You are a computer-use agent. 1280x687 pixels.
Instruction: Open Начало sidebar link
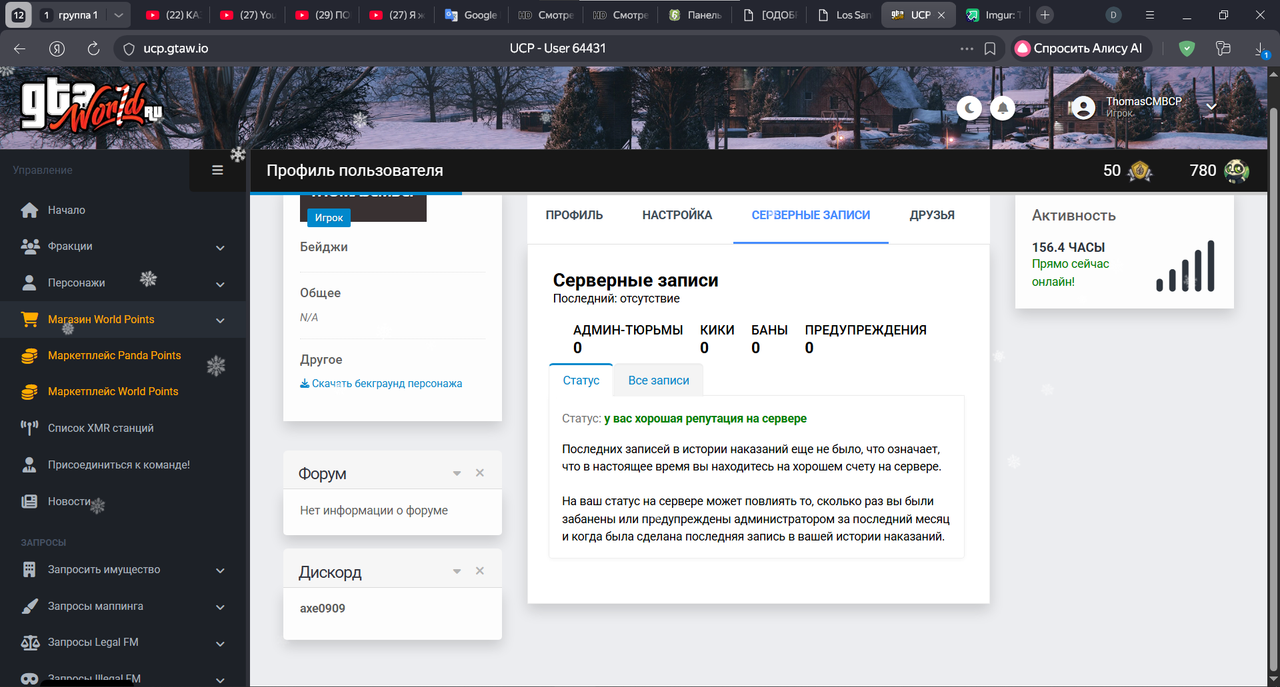(x=66, y=210)
